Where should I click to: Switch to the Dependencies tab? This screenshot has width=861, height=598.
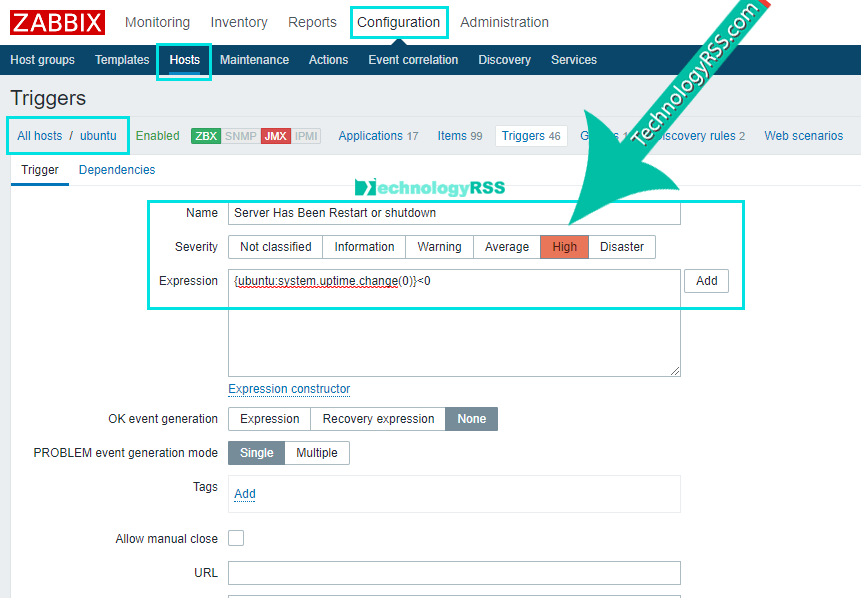click(117, 170)
